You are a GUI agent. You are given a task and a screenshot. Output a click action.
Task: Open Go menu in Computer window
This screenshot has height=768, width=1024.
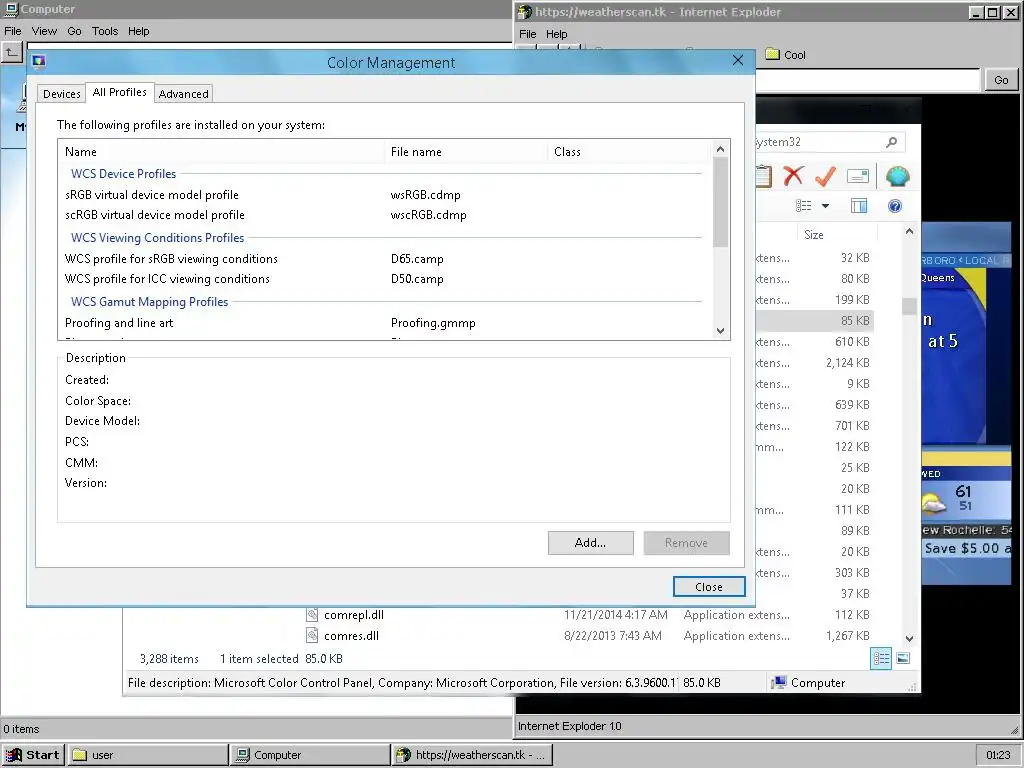[74, 31]
